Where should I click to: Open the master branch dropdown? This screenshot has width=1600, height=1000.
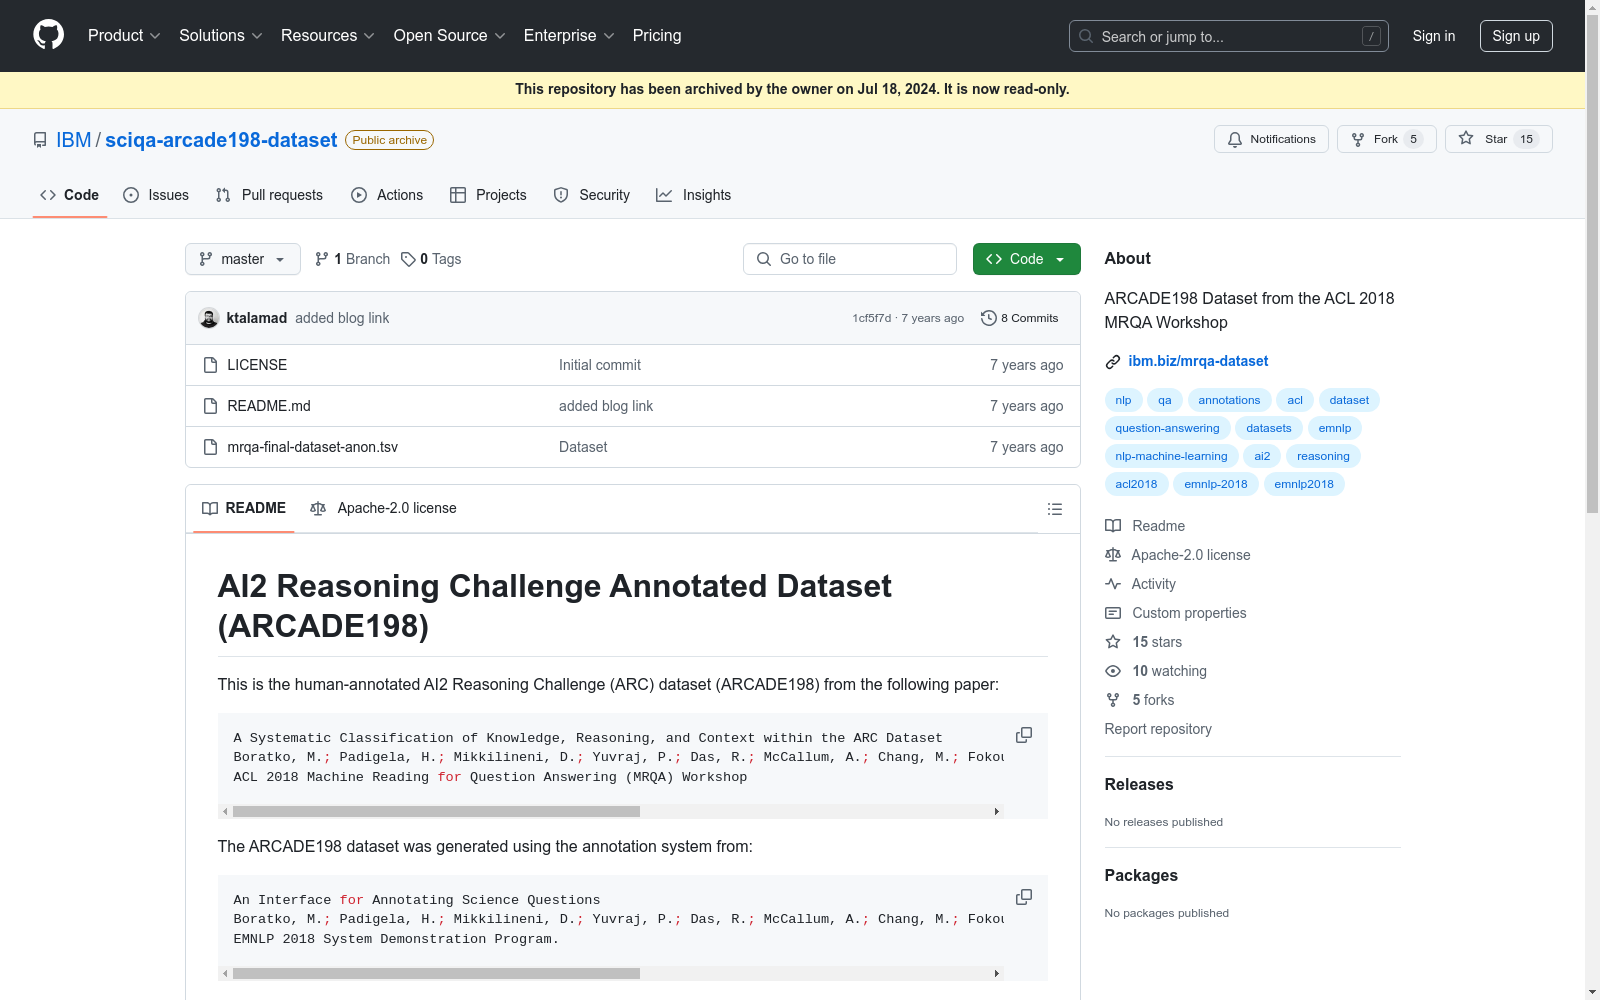[243, 259]
